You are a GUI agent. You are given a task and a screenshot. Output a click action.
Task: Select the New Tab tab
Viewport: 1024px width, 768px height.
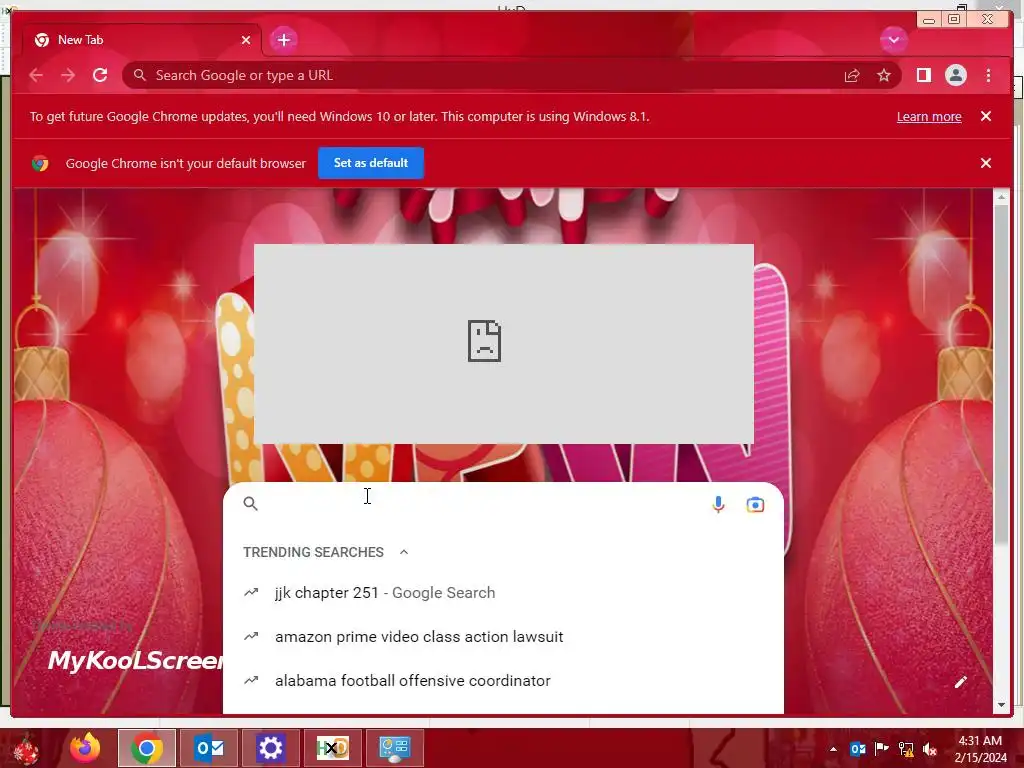pyautogui.click(x=142, y=40)
